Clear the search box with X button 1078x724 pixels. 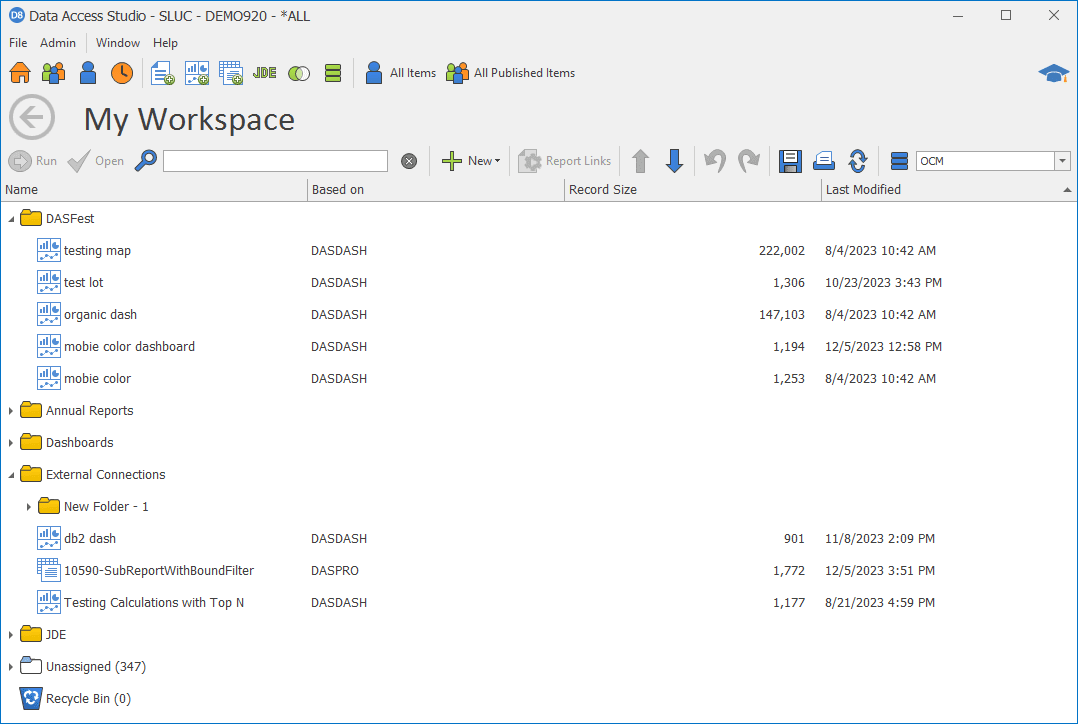pos(409,161)
